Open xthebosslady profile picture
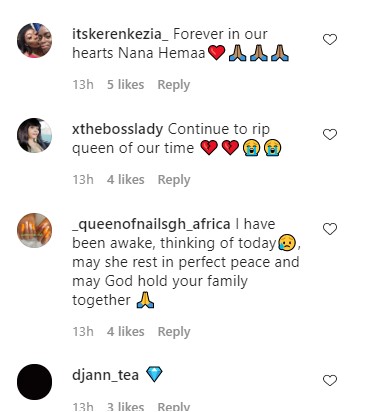The height and width of the screenshot is (412, 365). click(x=35, y=135)
